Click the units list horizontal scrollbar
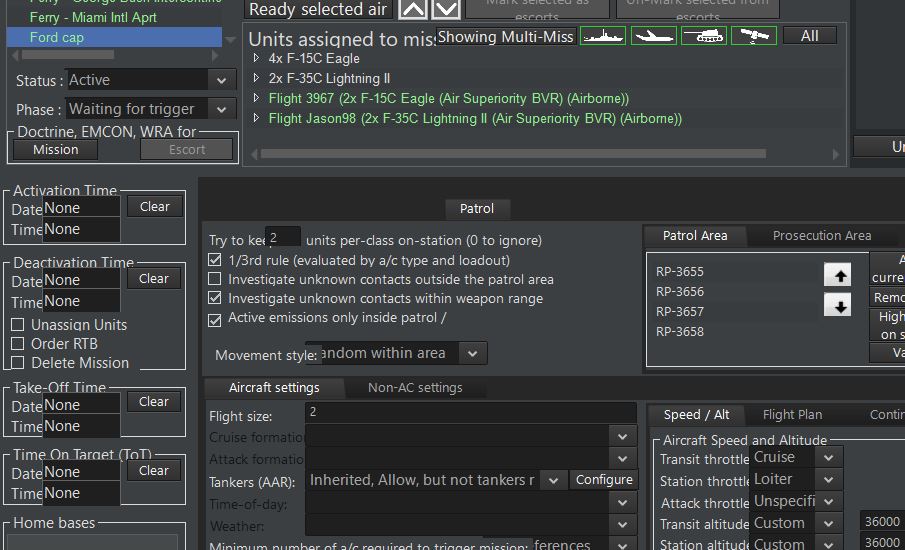This screenshot has width=905, height=550. (513, 154)
